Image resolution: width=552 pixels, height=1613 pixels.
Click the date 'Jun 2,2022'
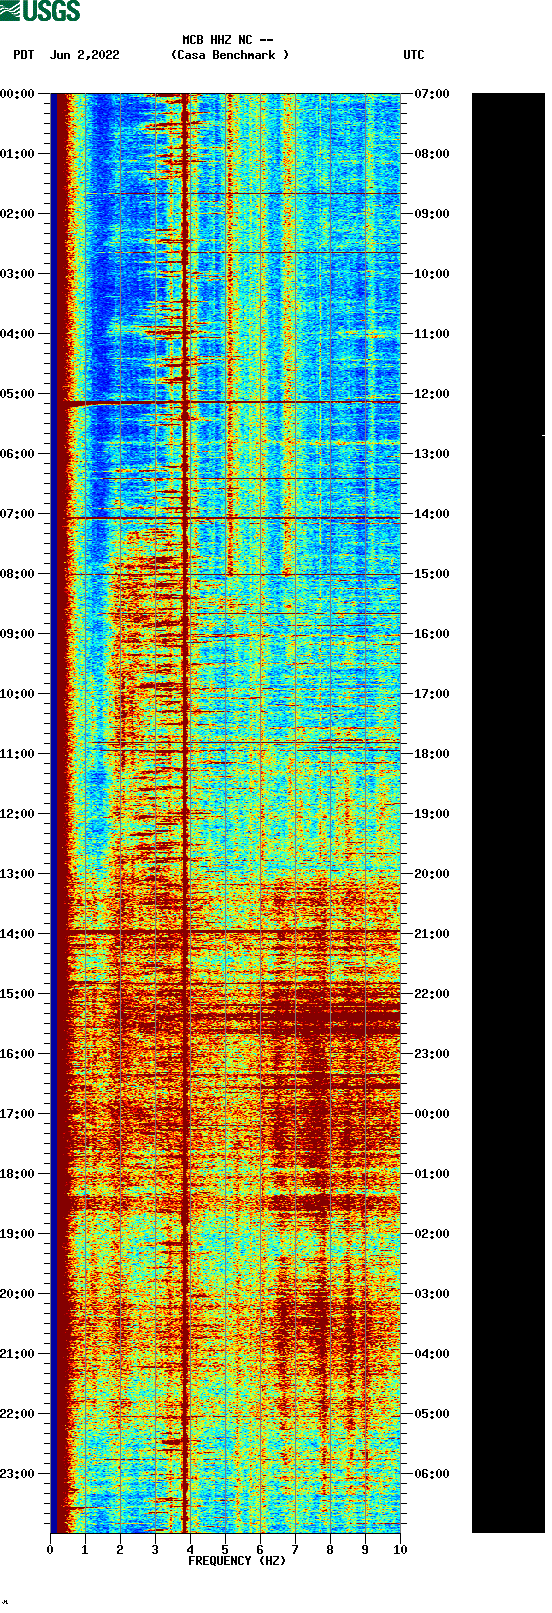click(x=84, y=55)
